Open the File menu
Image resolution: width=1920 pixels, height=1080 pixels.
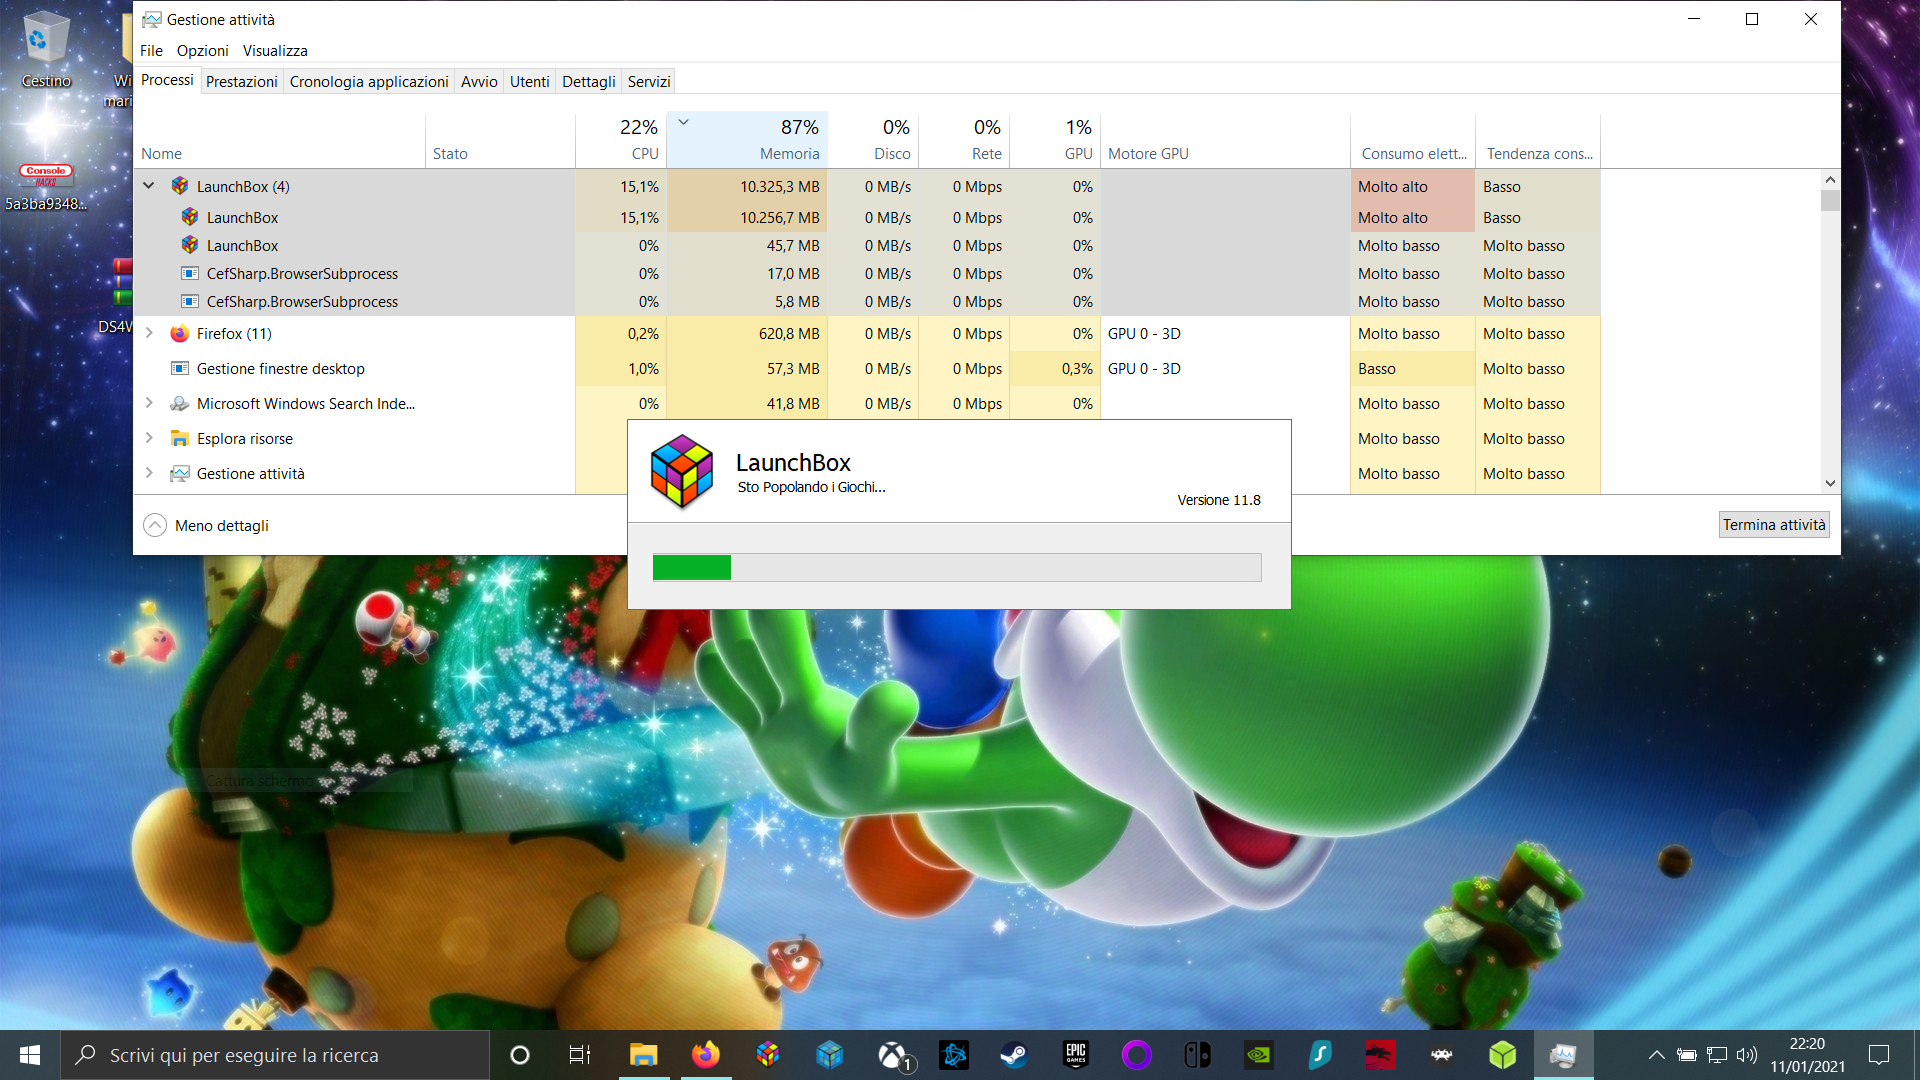[x=151, y=51]
